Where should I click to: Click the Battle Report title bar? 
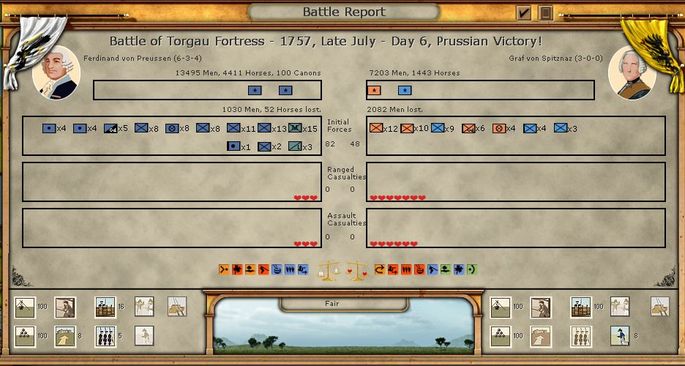344,12
